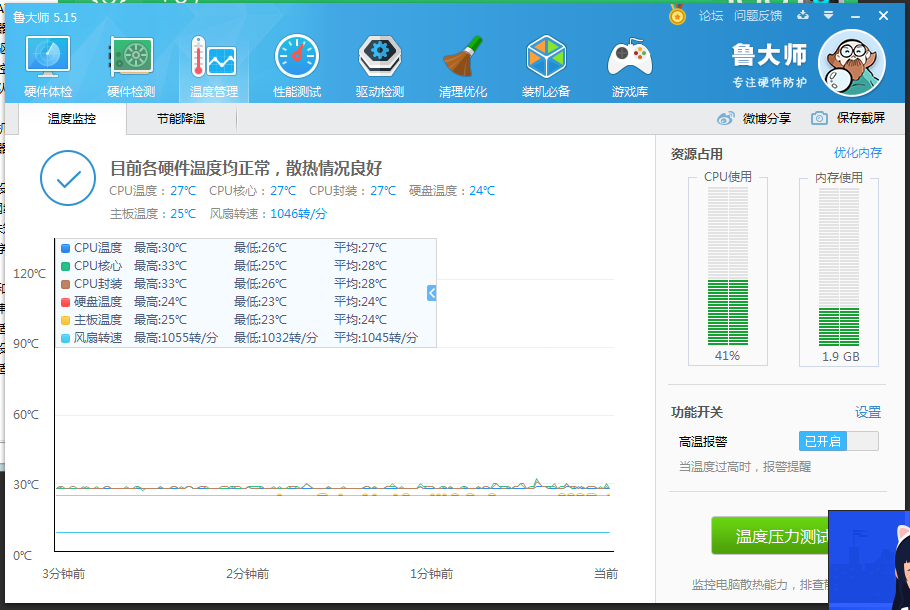Click the CPU使用 usage bar meter

[728, 266]
